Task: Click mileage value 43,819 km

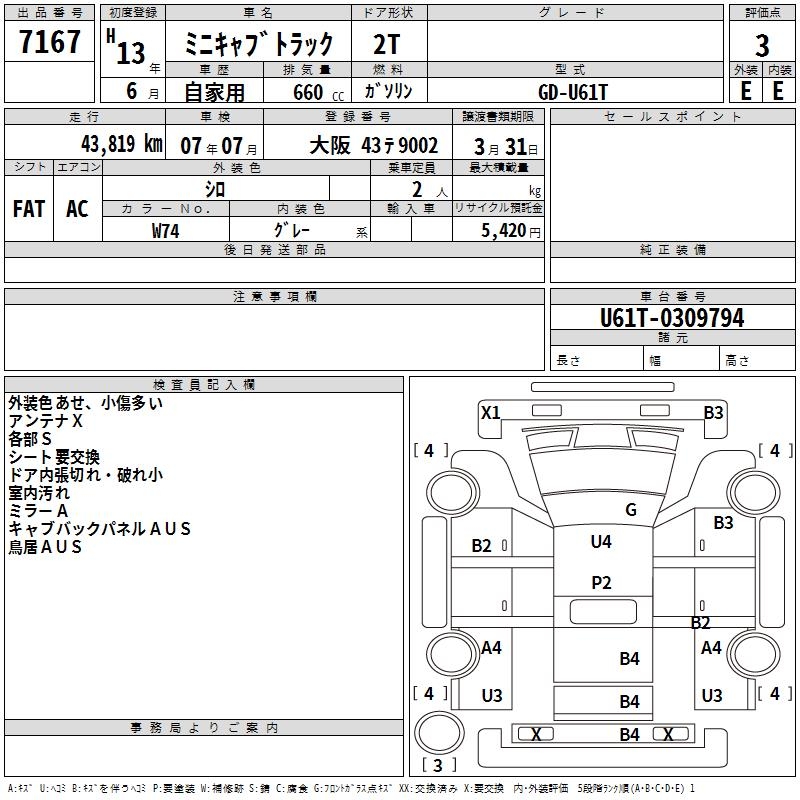Action: [x=121, y=143]
